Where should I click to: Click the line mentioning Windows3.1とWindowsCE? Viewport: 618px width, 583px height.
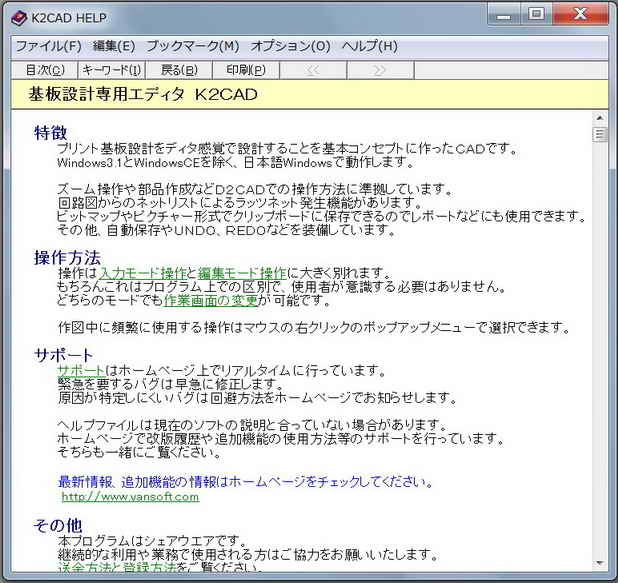pyautogui.click(x=235, y=162)
